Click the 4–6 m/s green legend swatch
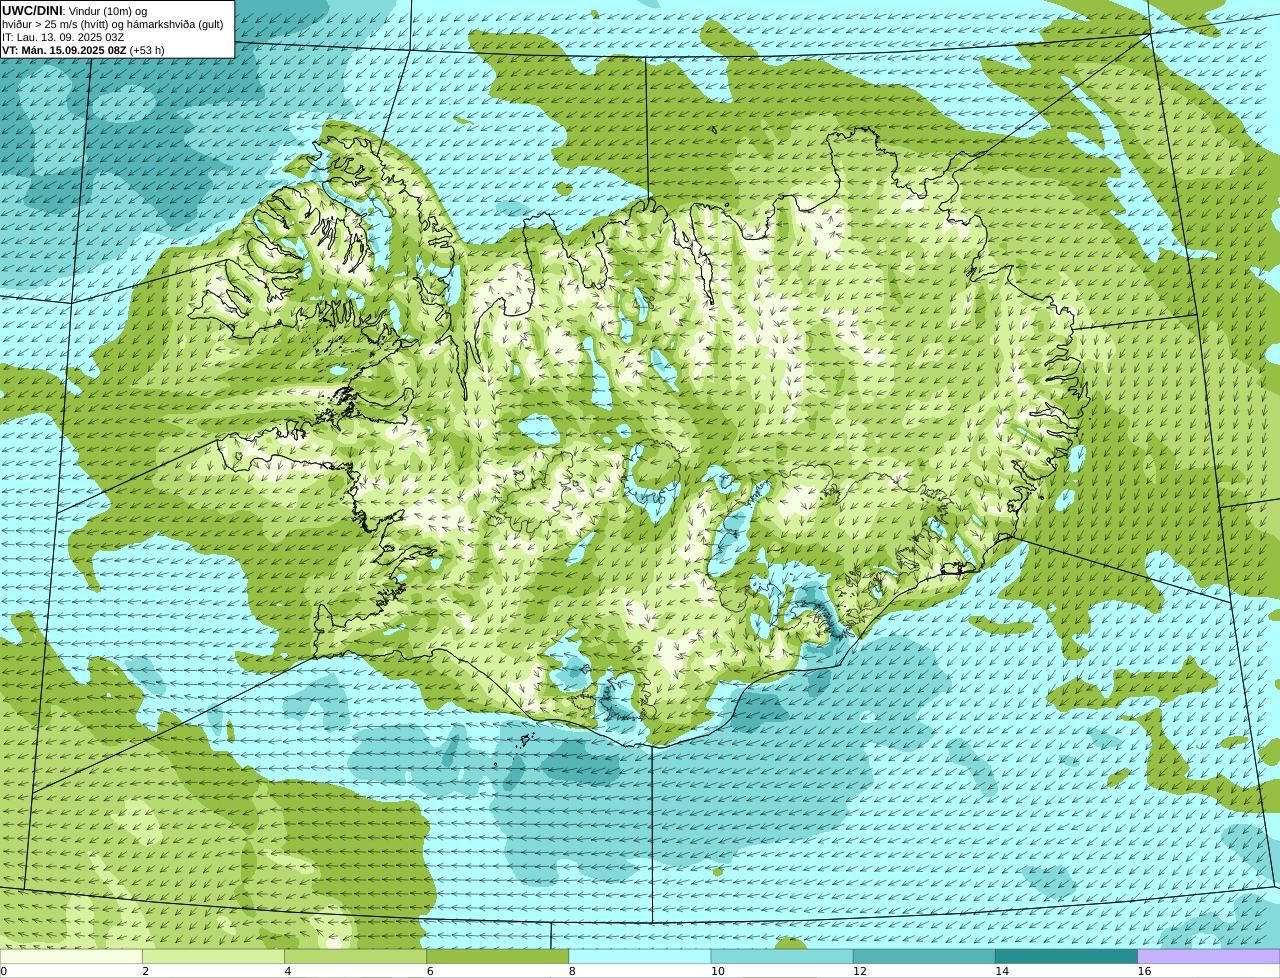This screenshot has height=978, width=1280. click(x=355, y=957)
